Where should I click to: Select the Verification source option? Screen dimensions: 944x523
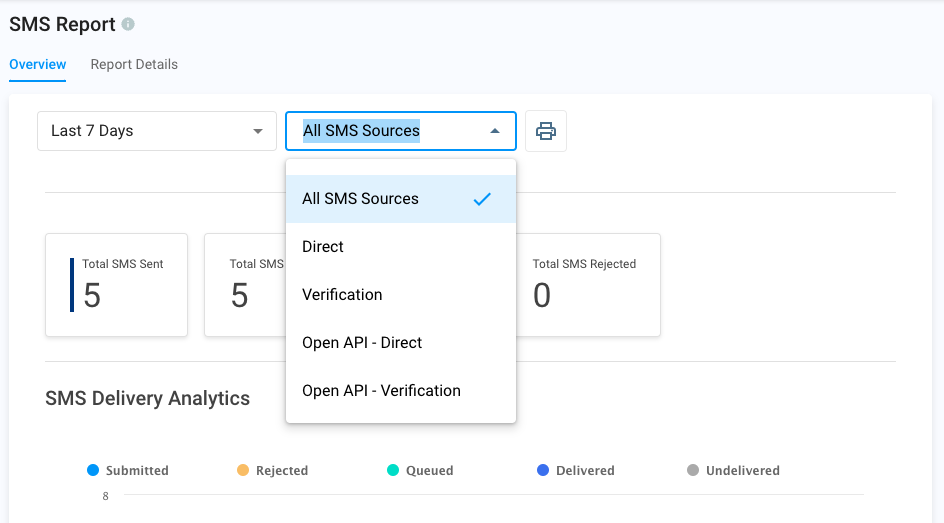(x=342, y=295)
